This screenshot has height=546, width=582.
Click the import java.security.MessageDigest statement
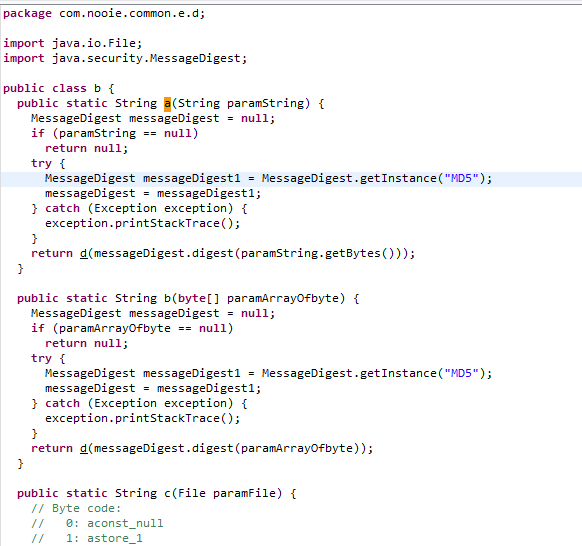[125, 59]
